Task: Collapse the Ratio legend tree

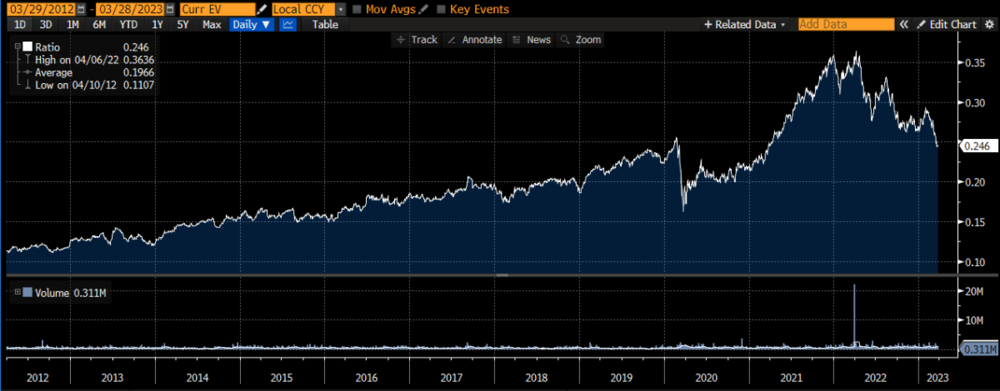Action: [x=17, y=47]
